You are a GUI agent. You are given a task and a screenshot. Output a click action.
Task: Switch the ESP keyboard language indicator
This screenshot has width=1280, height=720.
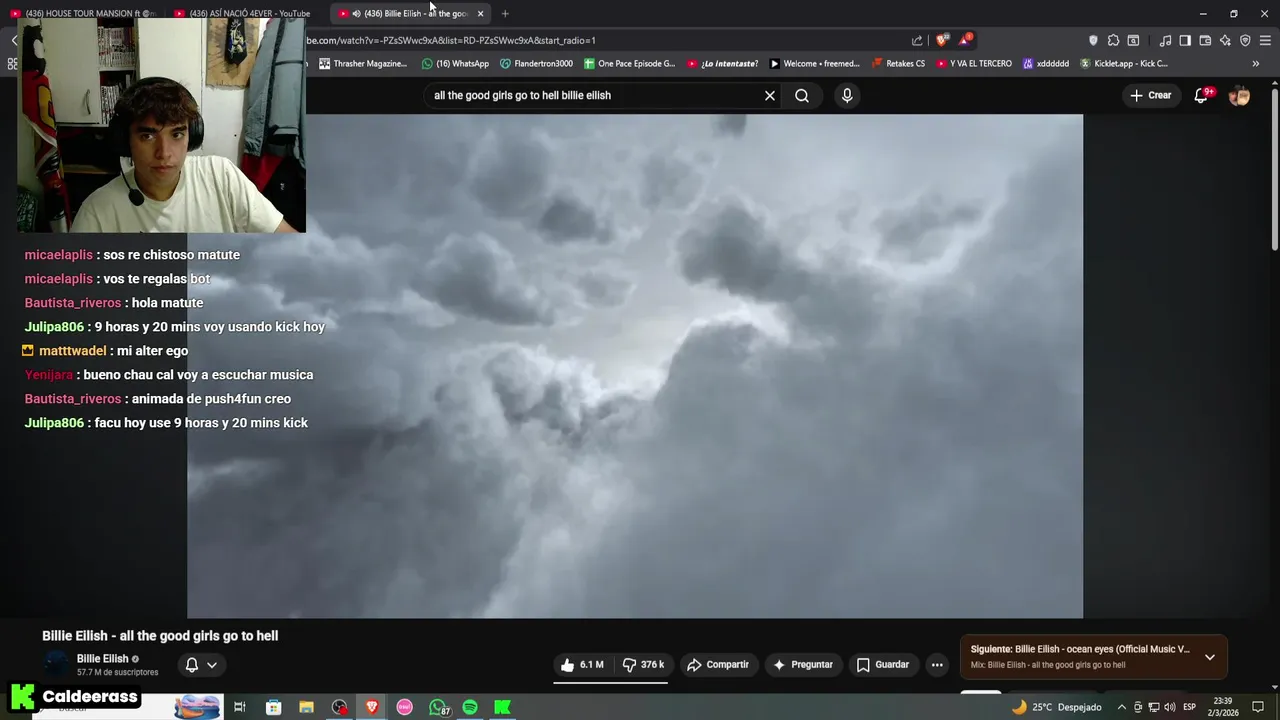(1190, 707)
